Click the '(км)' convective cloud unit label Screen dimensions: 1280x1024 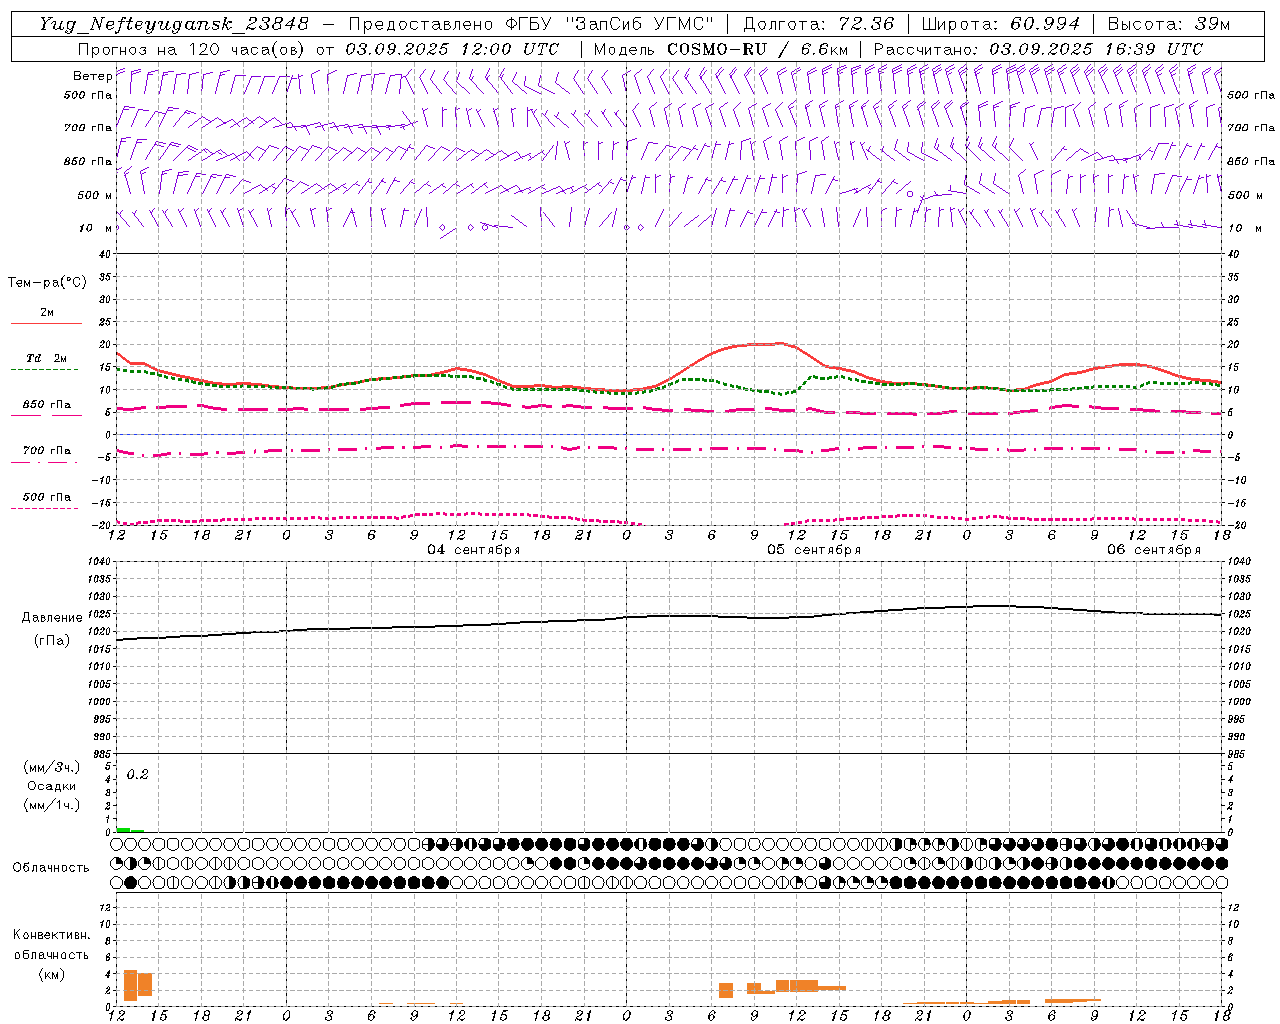(52, 974)
